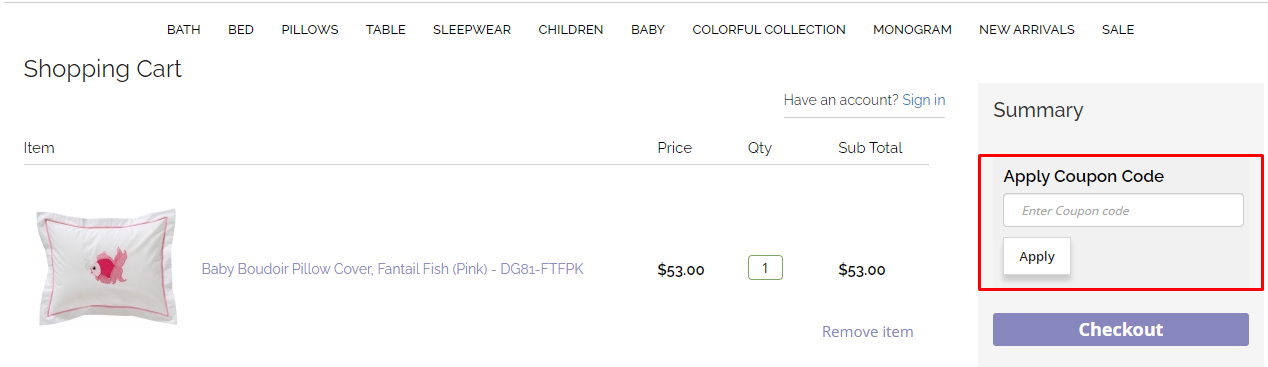Focus the Enter Coupon code field

(x=1123, y=211)
